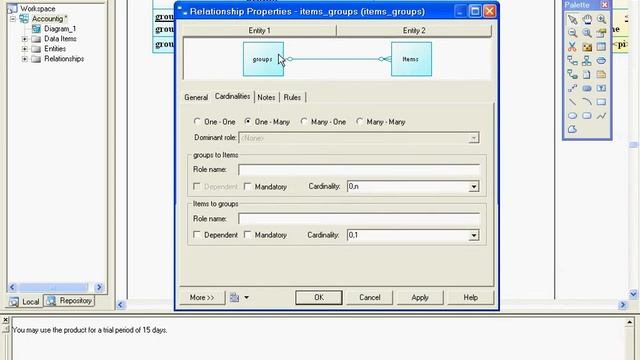
Task: Pick the Properties tool in Palette
Action: click(601, 33)
